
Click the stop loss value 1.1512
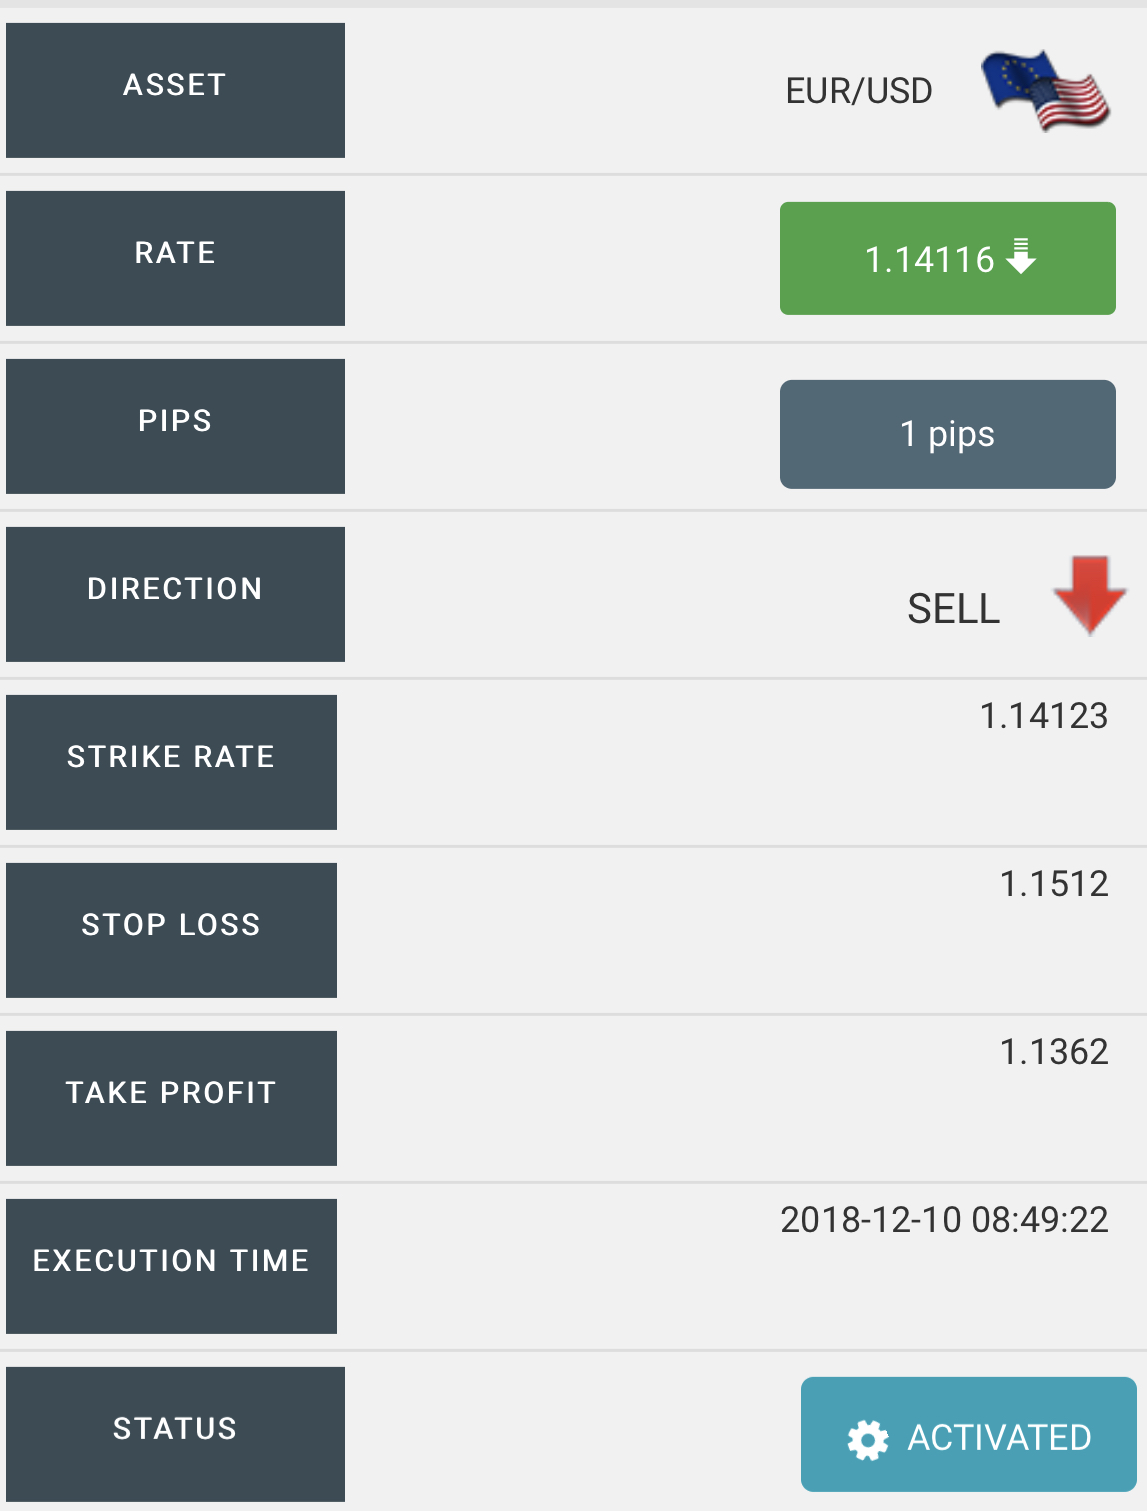tap(1054, 884)
